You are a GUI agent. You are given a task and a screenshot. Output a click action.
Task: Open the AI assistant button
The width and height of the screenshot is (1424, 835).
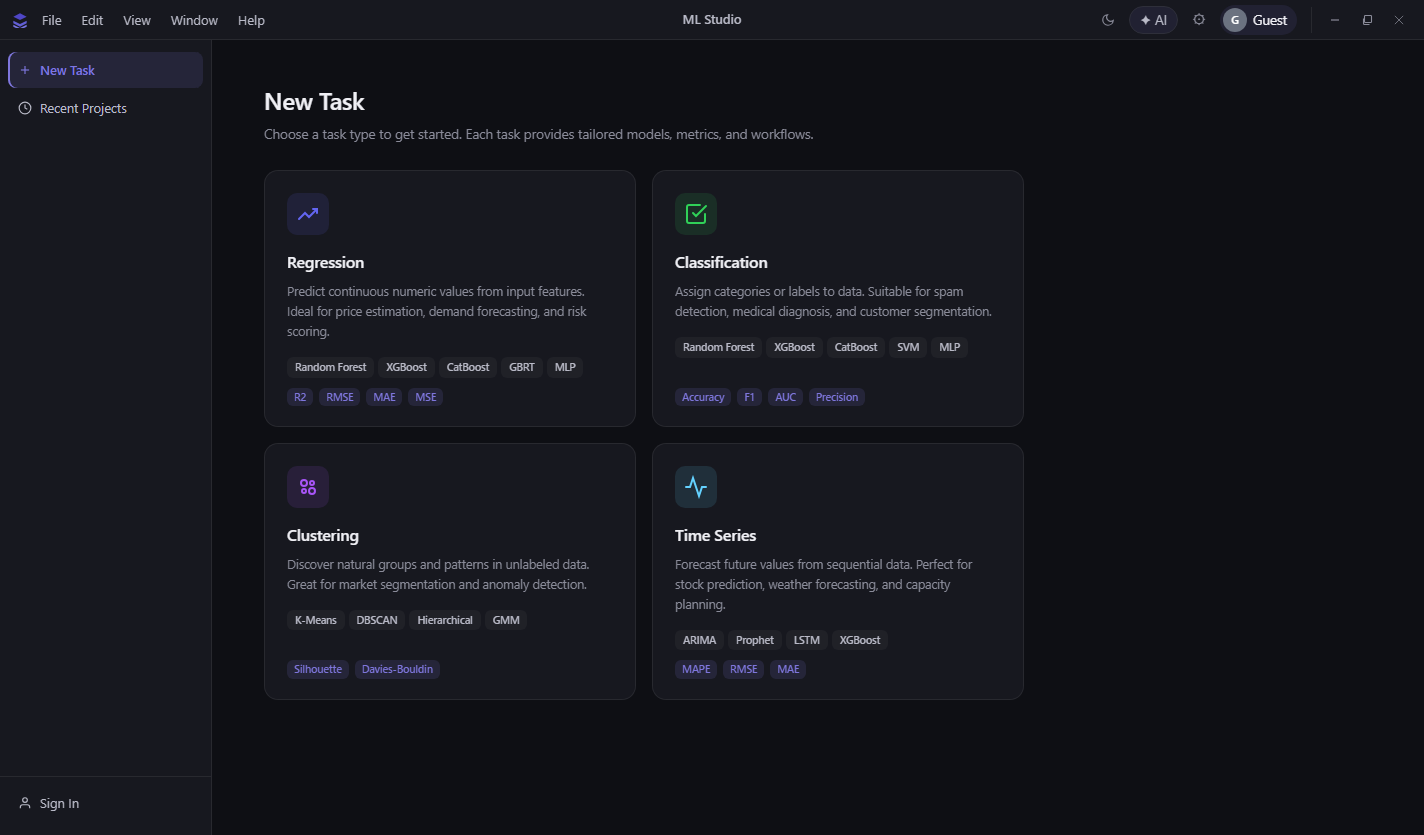click(1153, 20)
